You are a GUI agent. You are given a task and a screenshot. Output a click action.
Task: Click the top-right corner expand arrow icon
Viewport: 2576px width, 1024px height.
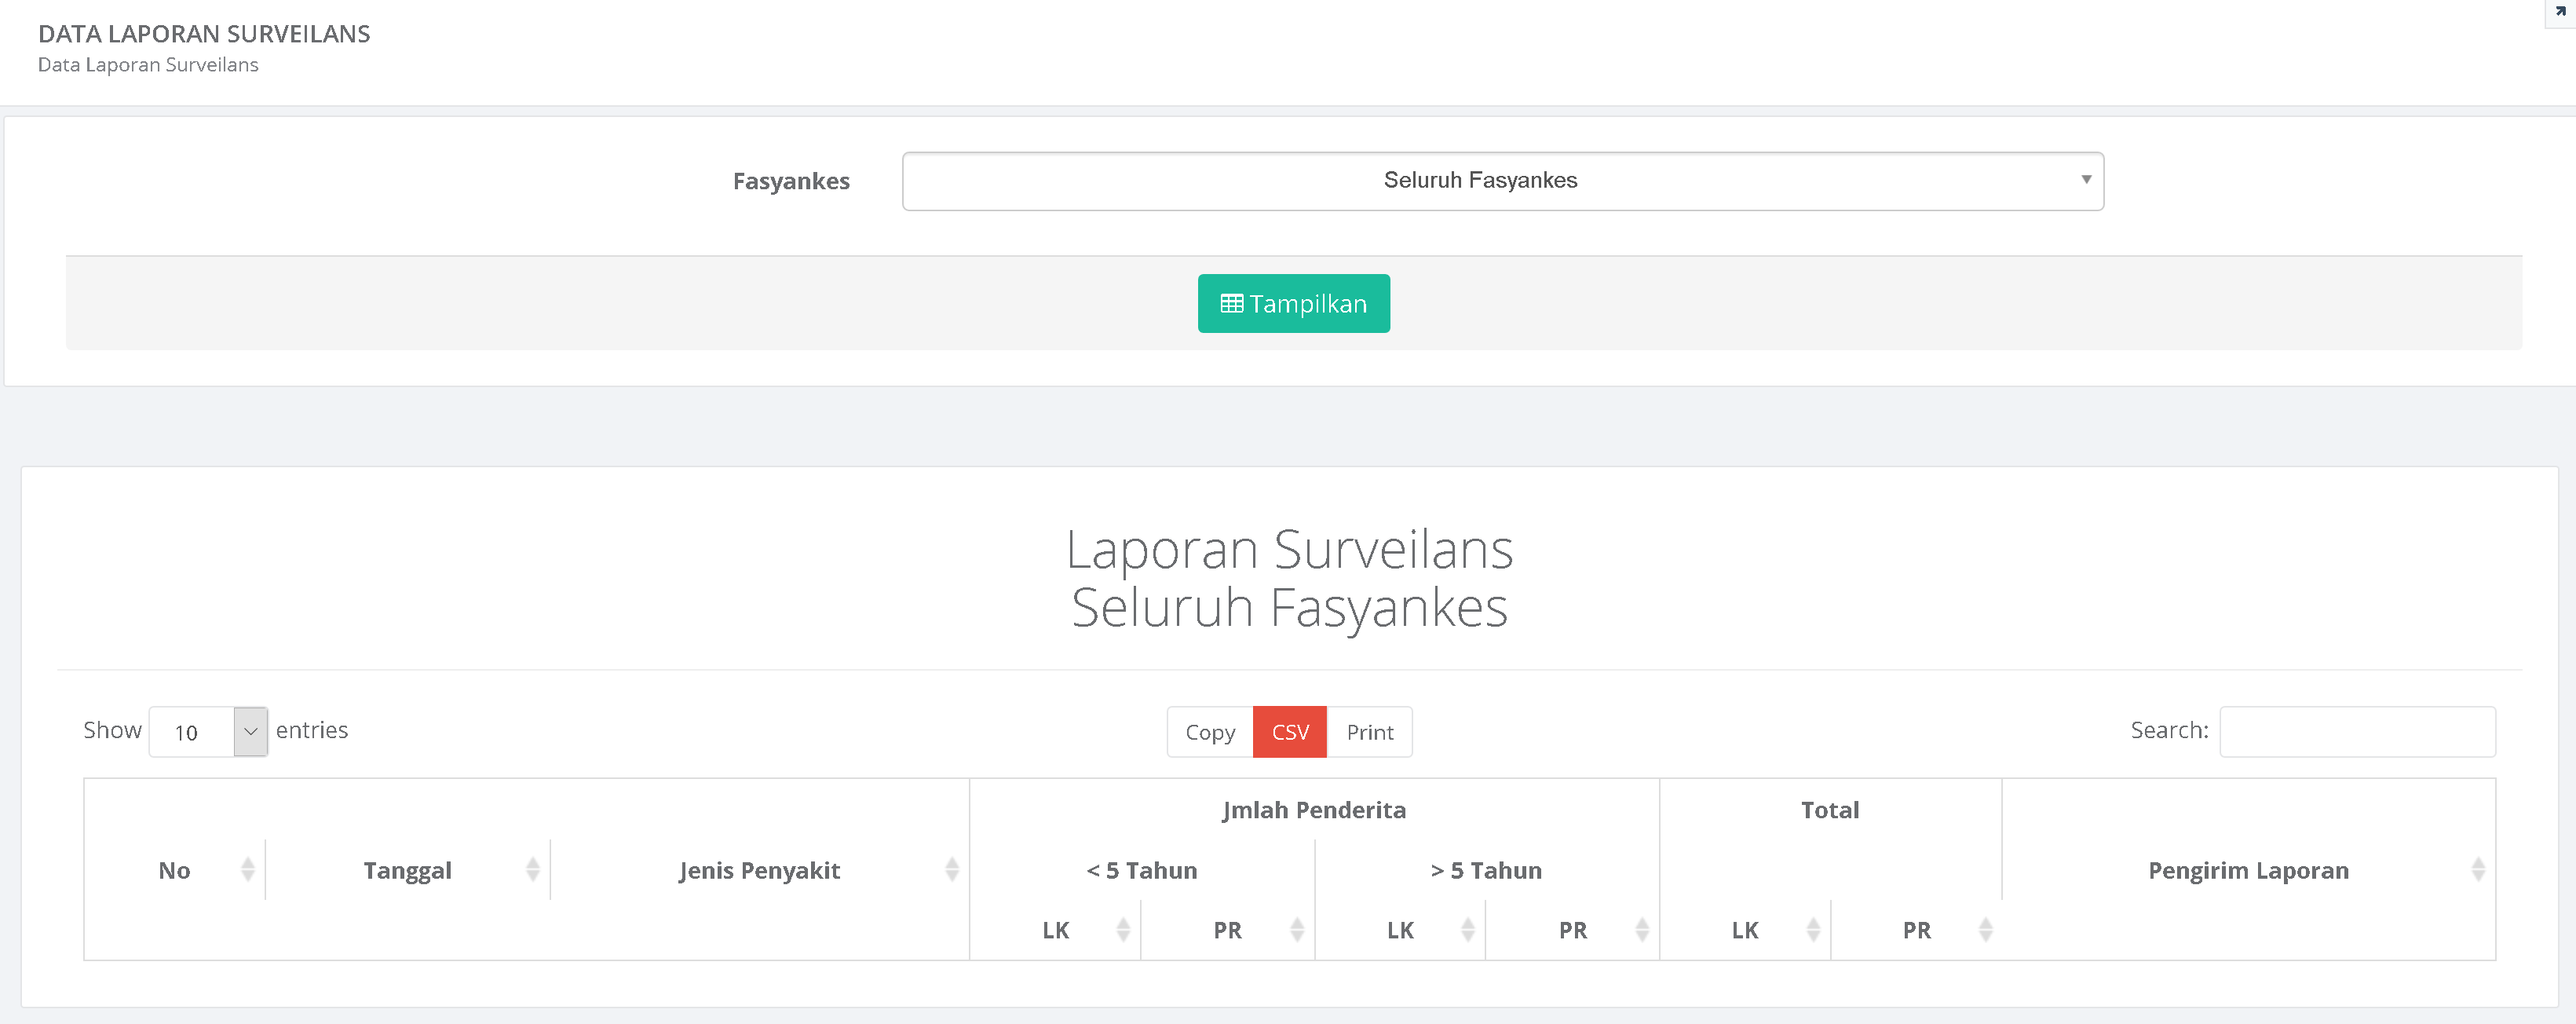[2560, 12]
